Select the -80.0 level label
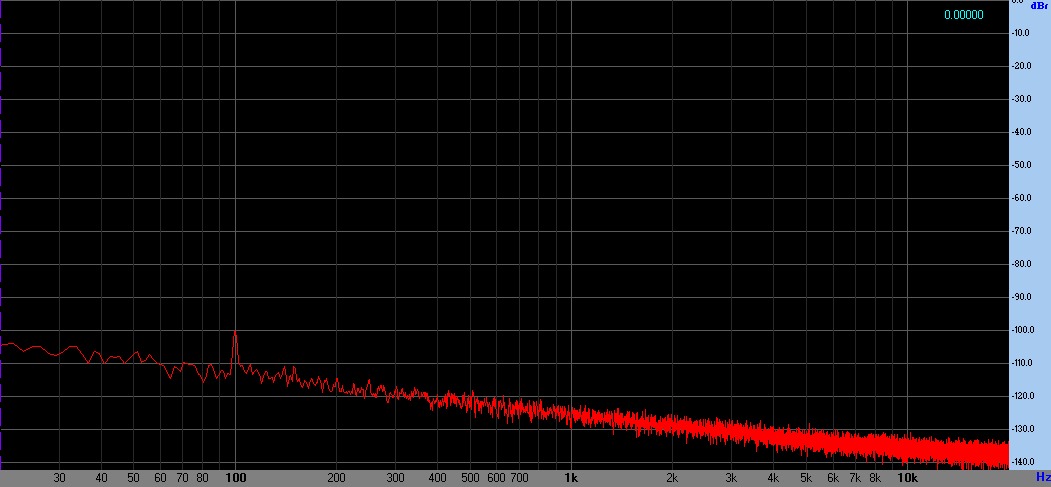 pyautogui.click(x=1022, y=264)
